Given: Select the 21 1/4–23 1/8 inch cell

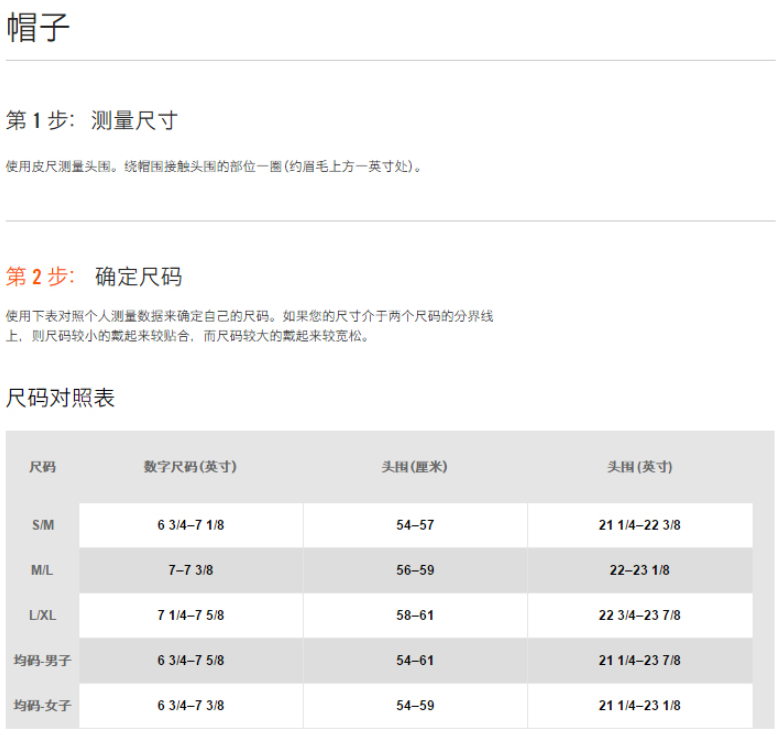Looking at the screenshot, I should pos(639,705).
